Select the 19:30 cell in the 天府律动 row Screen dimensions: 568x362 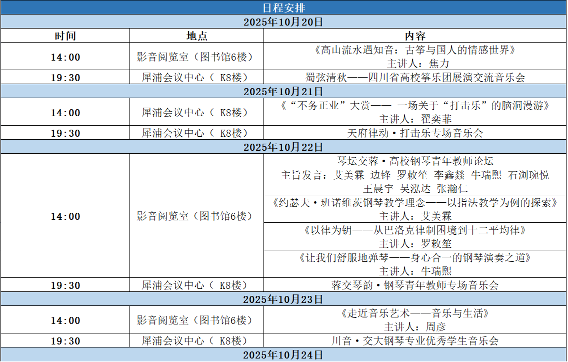click(65, 133)
